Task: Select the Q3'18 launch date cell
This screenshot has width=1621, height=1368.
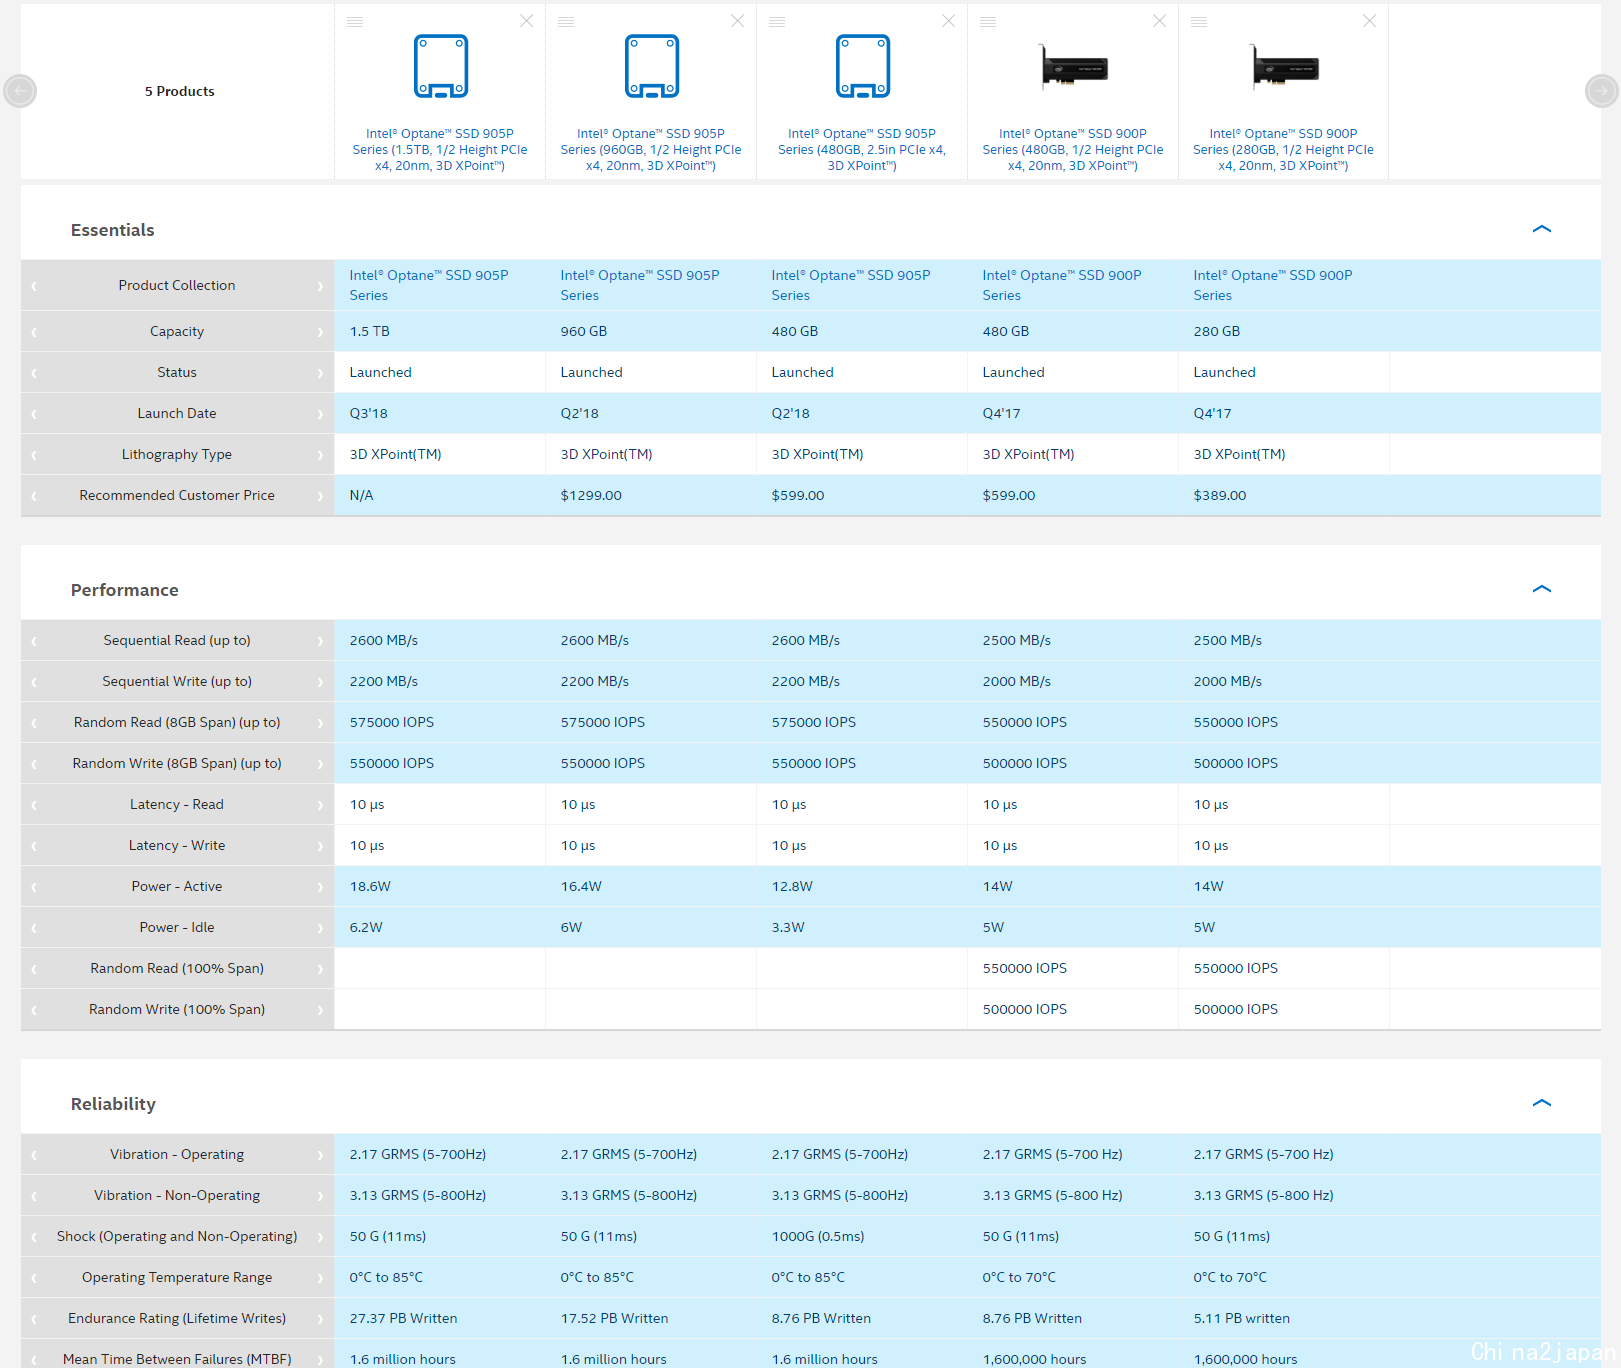Action: click(368, 413)
